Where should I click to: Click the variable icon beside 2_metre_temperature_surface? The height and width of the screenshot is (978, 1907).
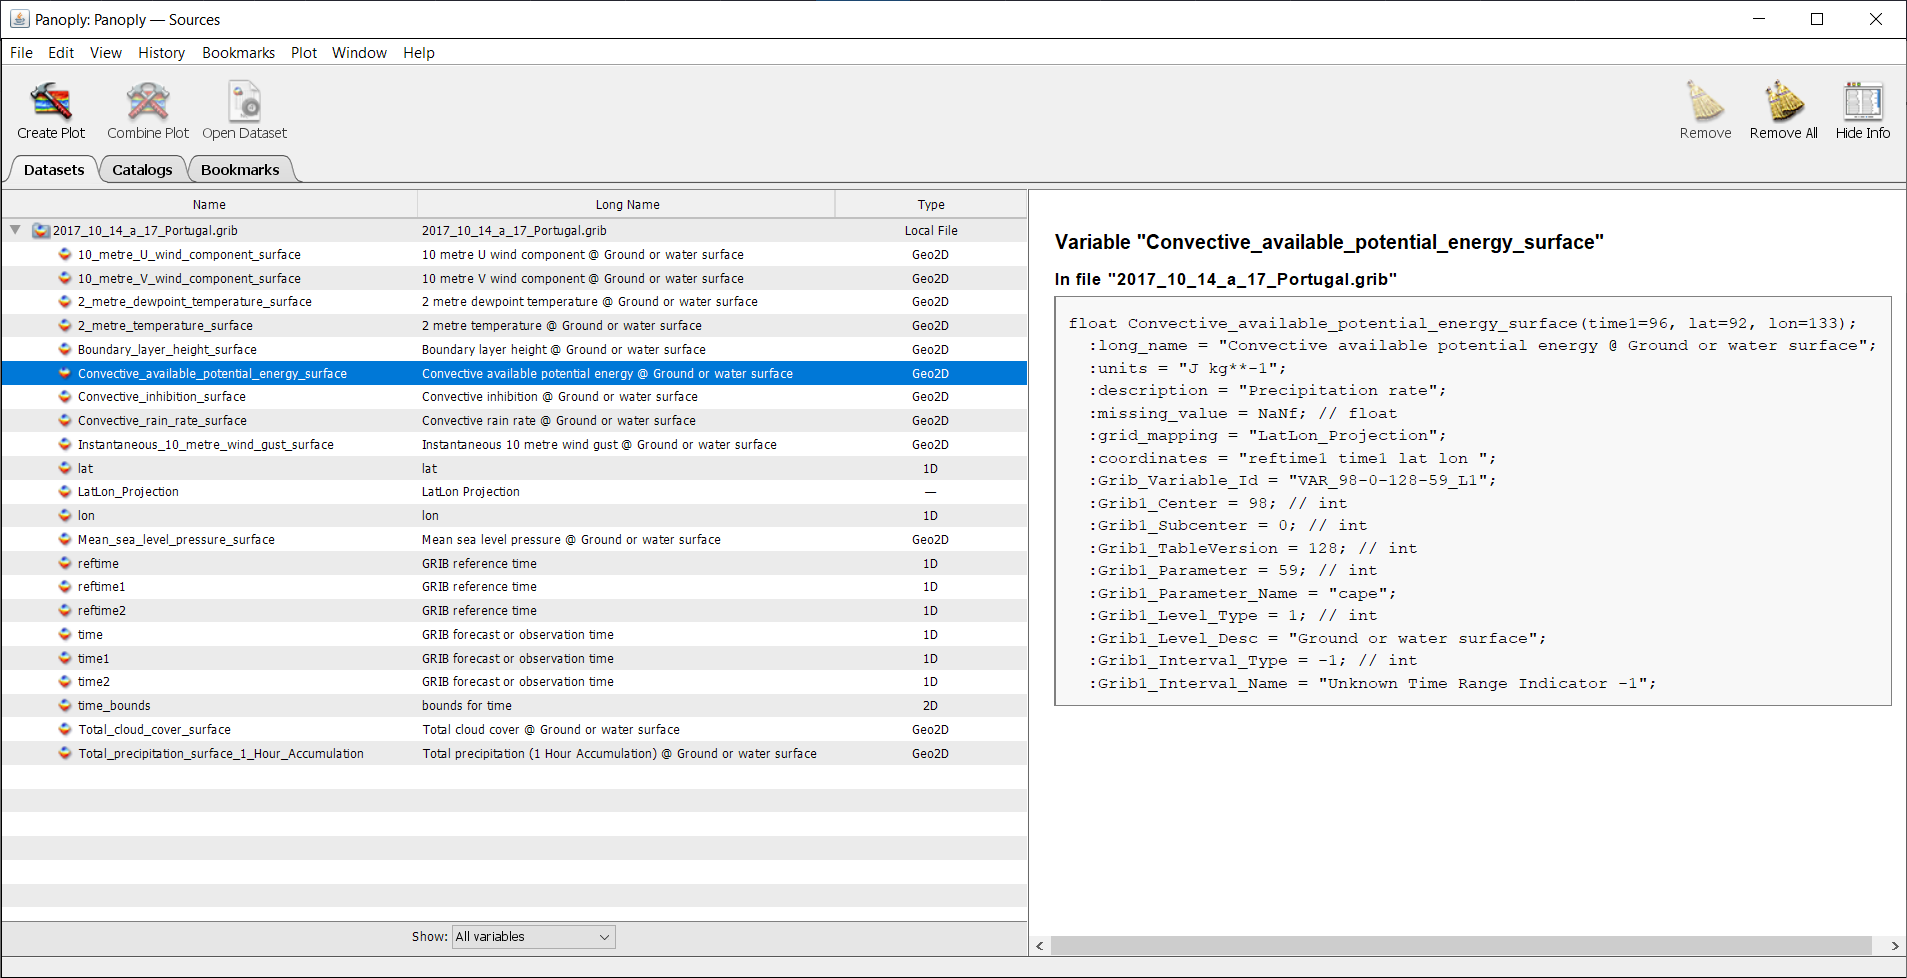click(66, 325)
